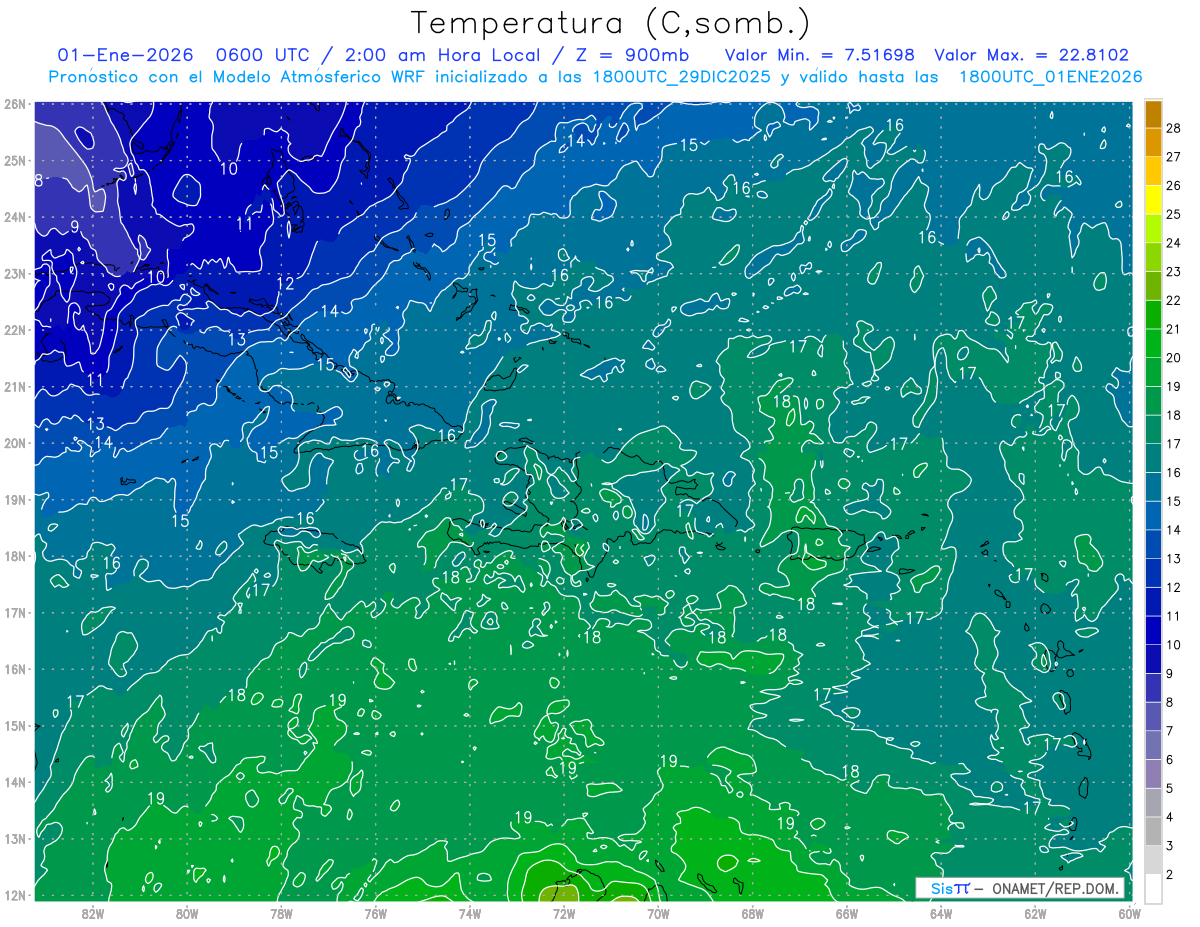Screen dimensions: 1200x927
Task: Click the yellow swatch between 25 and 26
Action: tap(1153, 199)
